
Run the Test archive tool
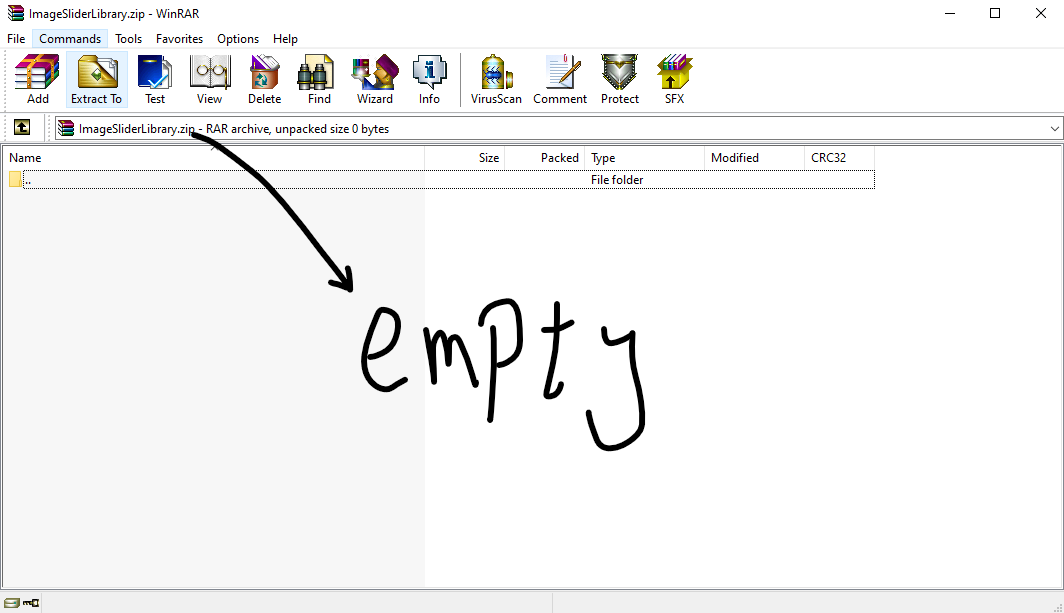point(155,79)
